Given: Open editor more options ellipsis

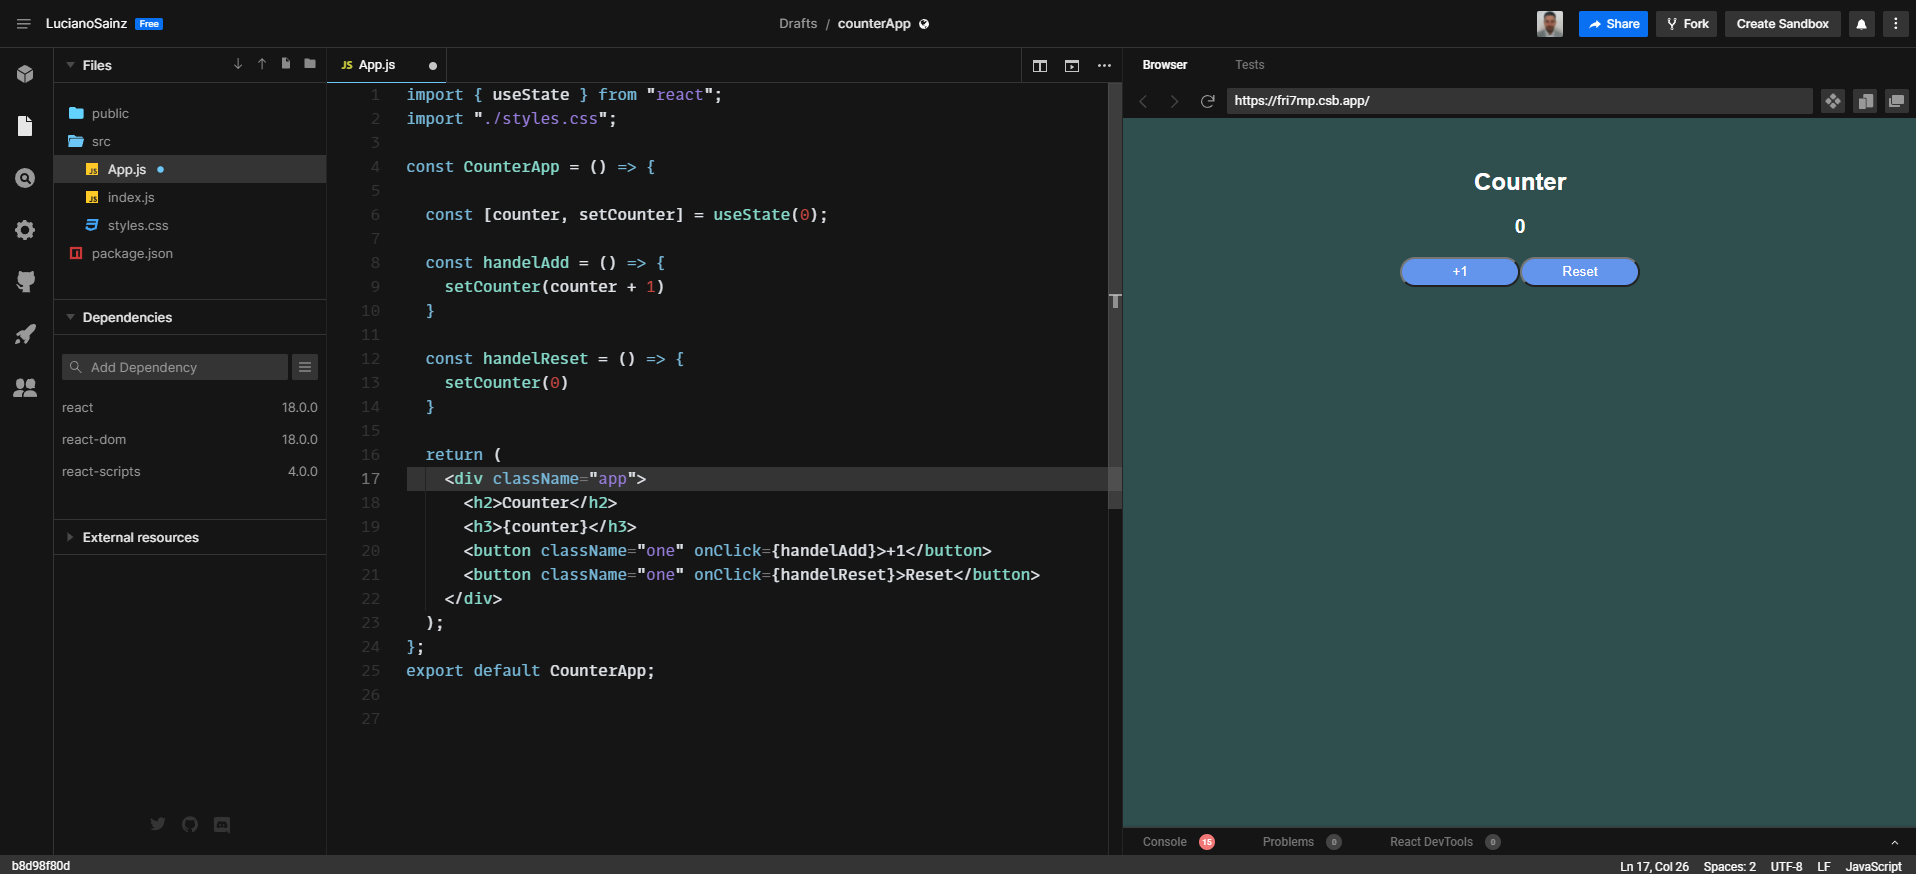Looking at the screenshot, I should click(x=1104, y=66).
